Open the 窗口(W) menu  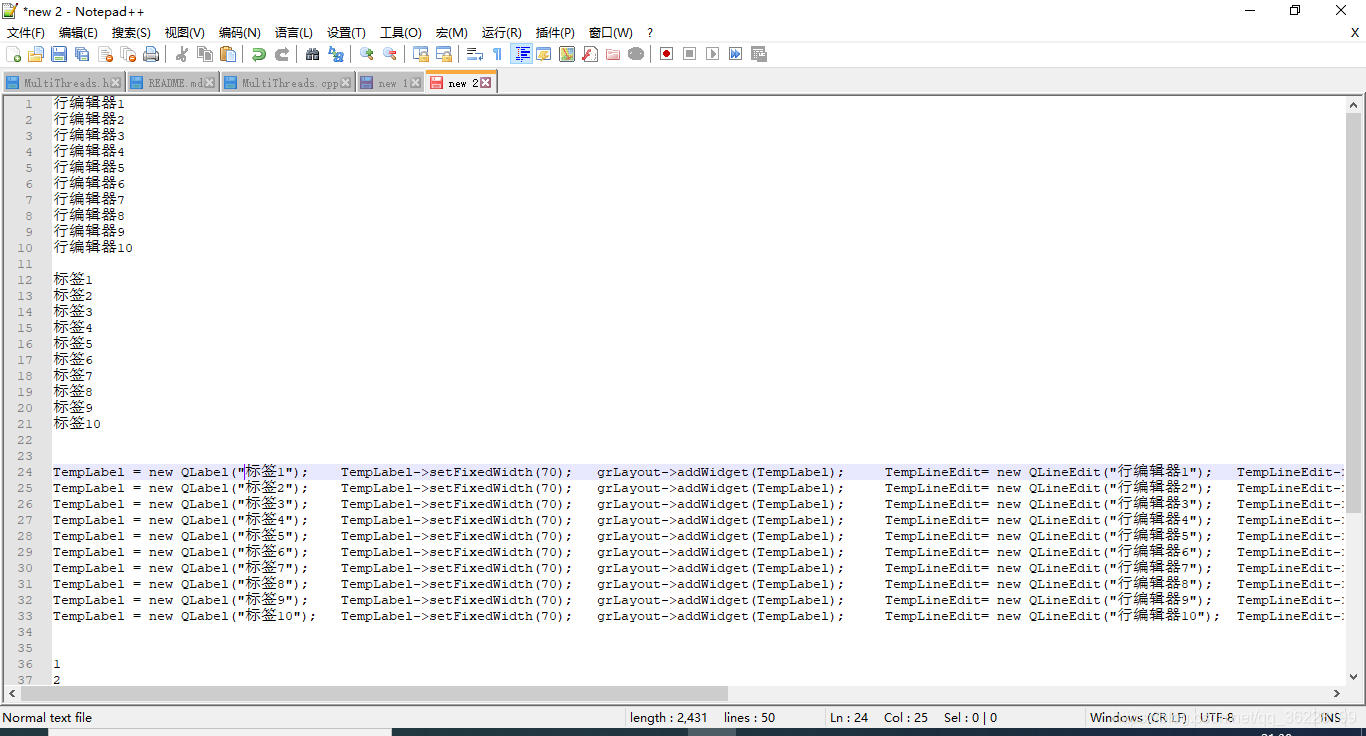[x=610, y=33]
